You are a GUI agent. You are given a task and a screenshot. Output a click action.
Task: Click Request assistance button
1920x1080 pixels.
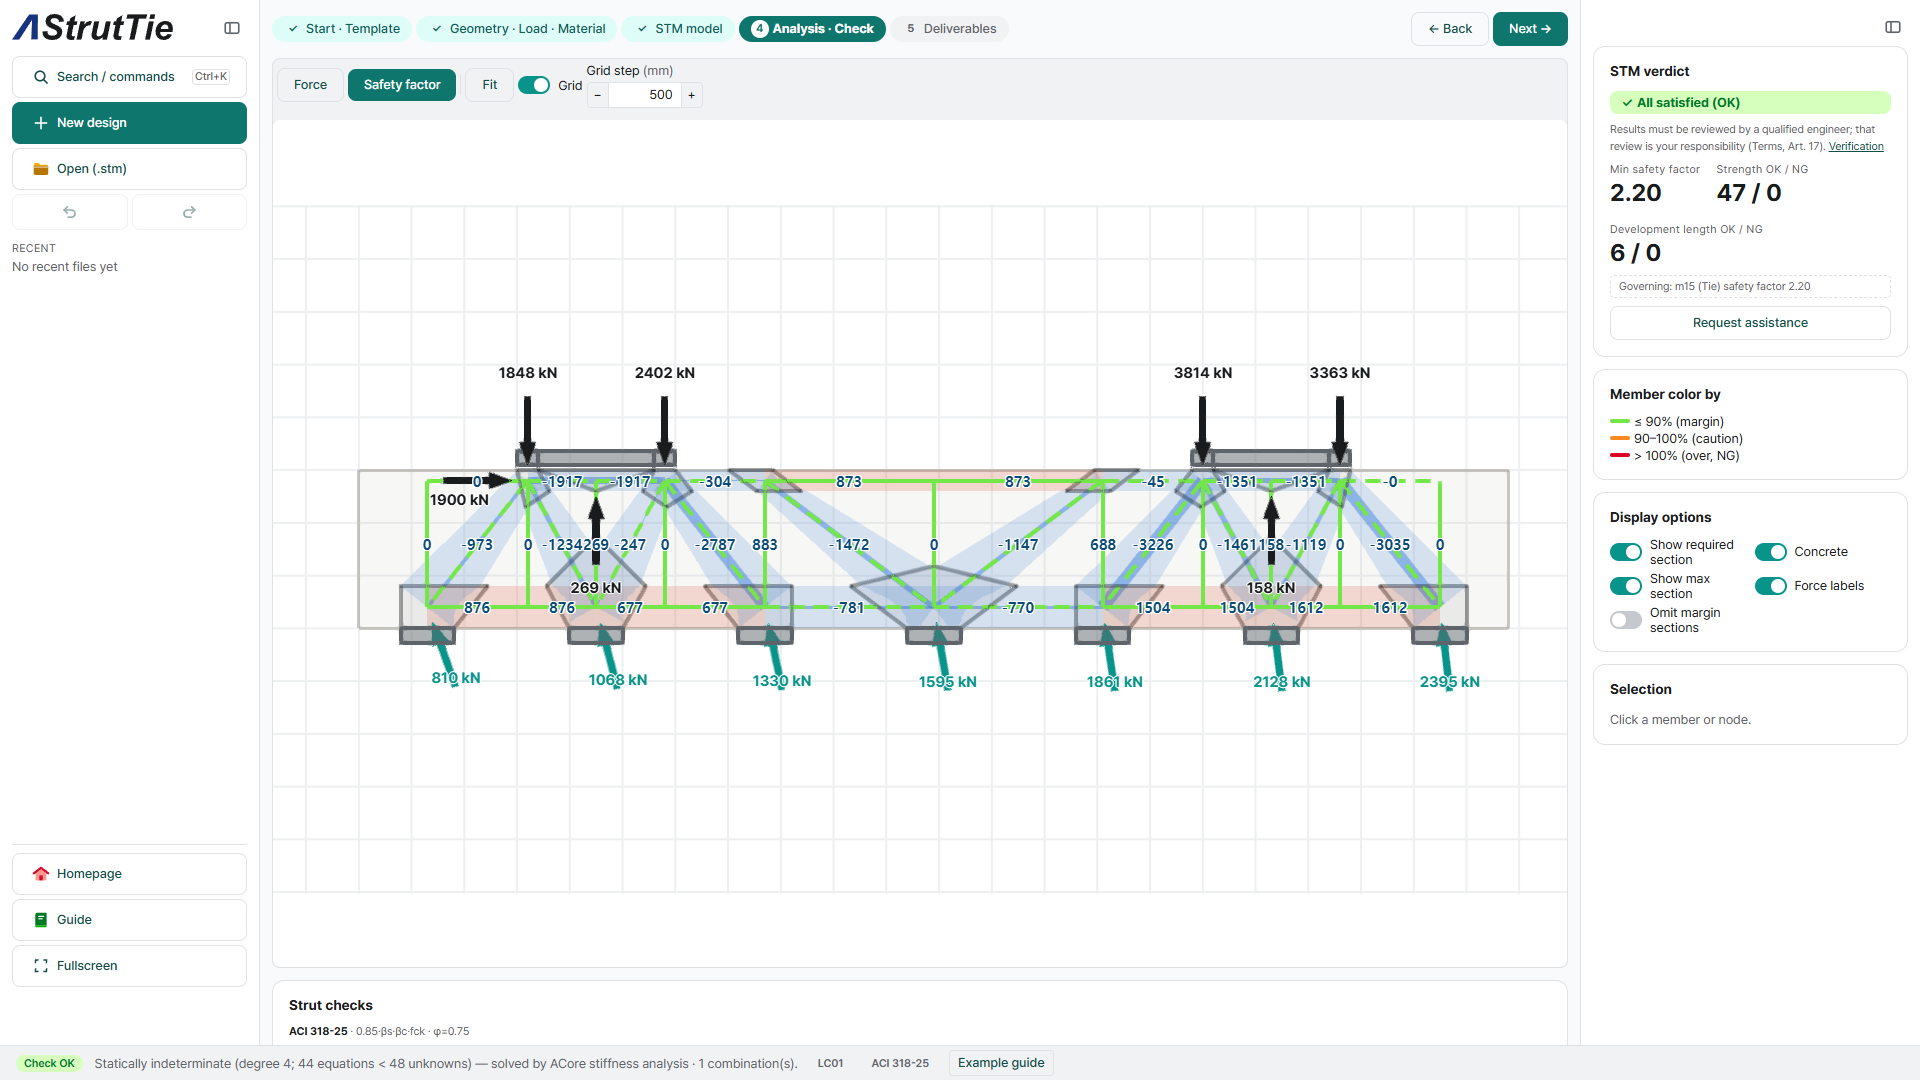1750,323
